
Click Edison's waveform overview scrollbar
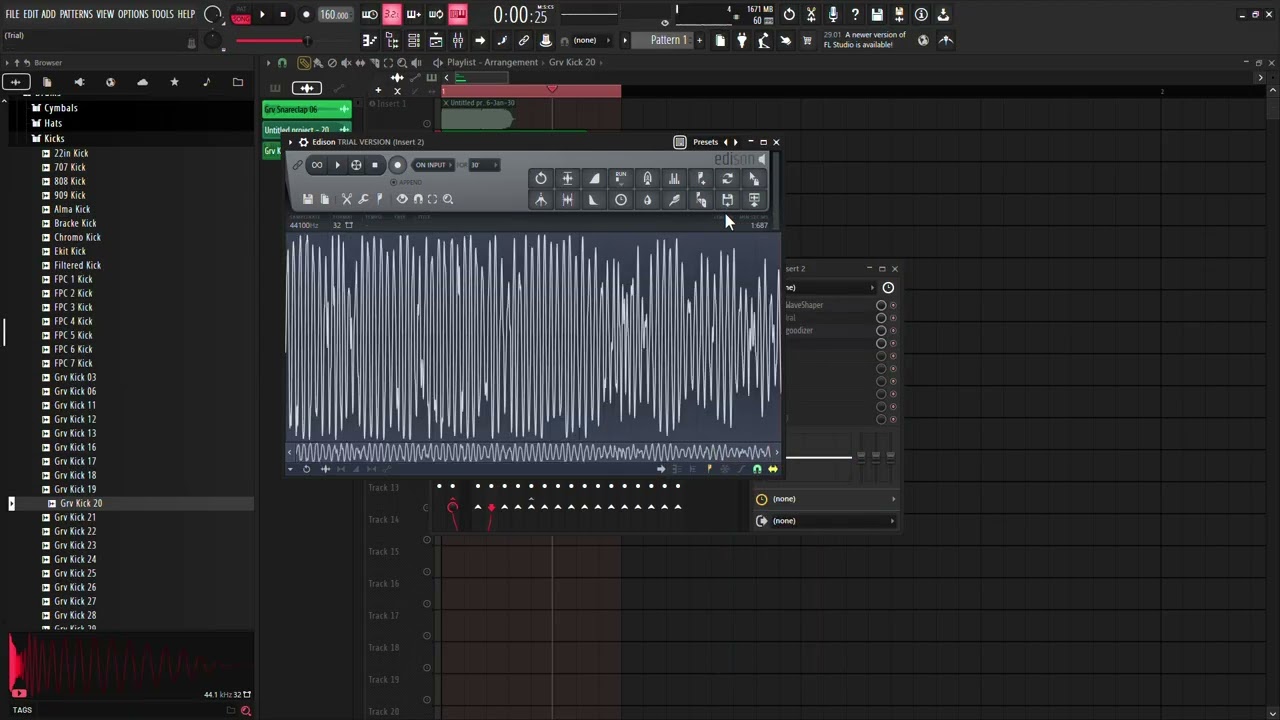pyautogui.click(x=533, y=453)
